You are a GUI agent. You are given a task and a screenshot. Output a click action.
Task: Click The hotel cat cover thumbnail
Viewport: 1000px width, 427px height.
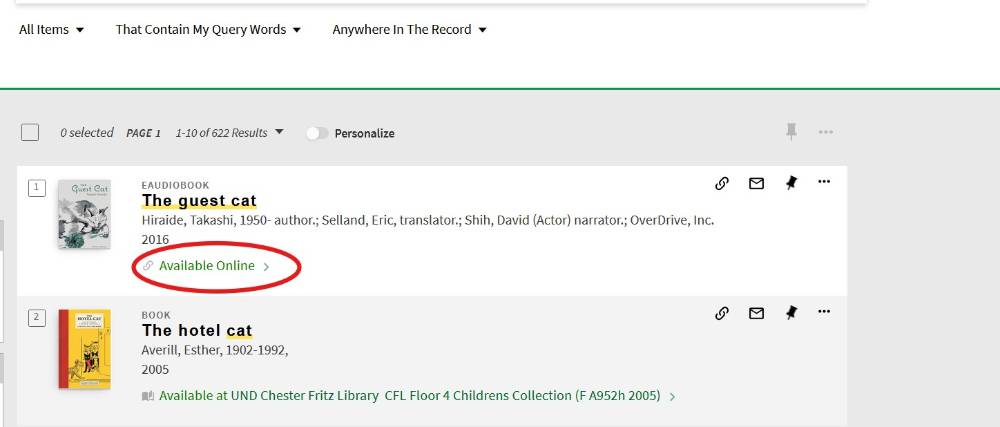pos(84,349)
